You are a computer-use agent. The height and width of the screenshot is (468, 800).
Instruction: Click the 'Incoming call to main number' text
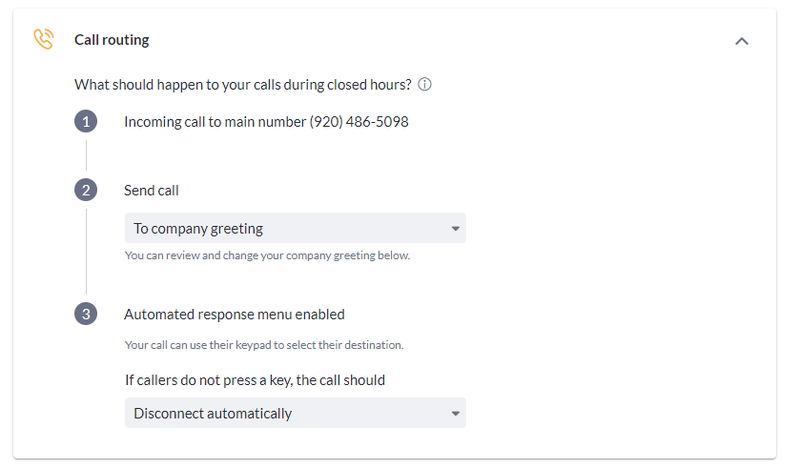[x=215, y=122]
